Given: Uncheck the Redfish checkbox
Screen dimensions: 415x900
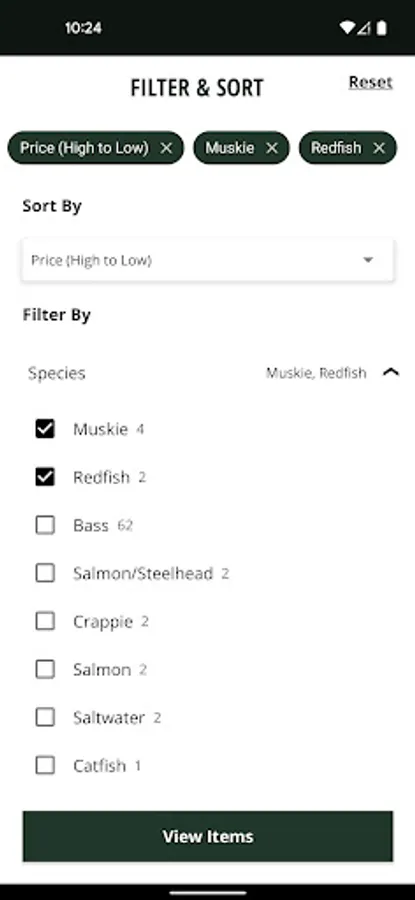Looking at the screenshot, I should tap(45, 477).
